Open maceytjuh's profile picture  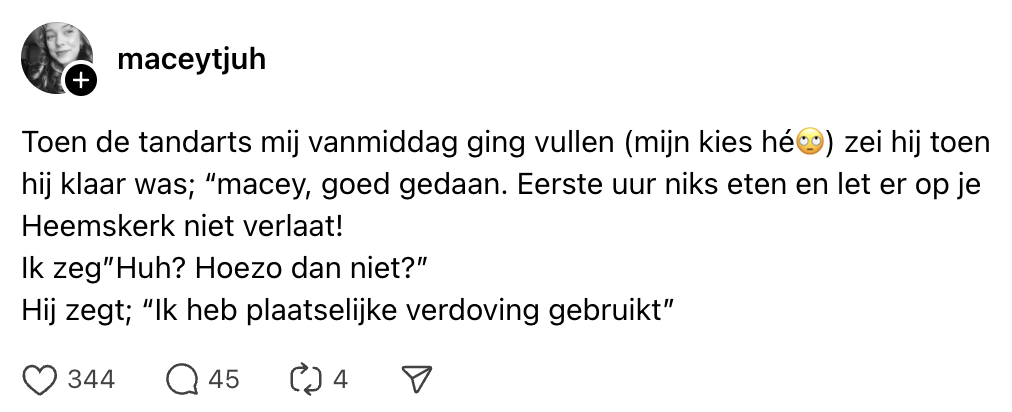click(55, 56)
